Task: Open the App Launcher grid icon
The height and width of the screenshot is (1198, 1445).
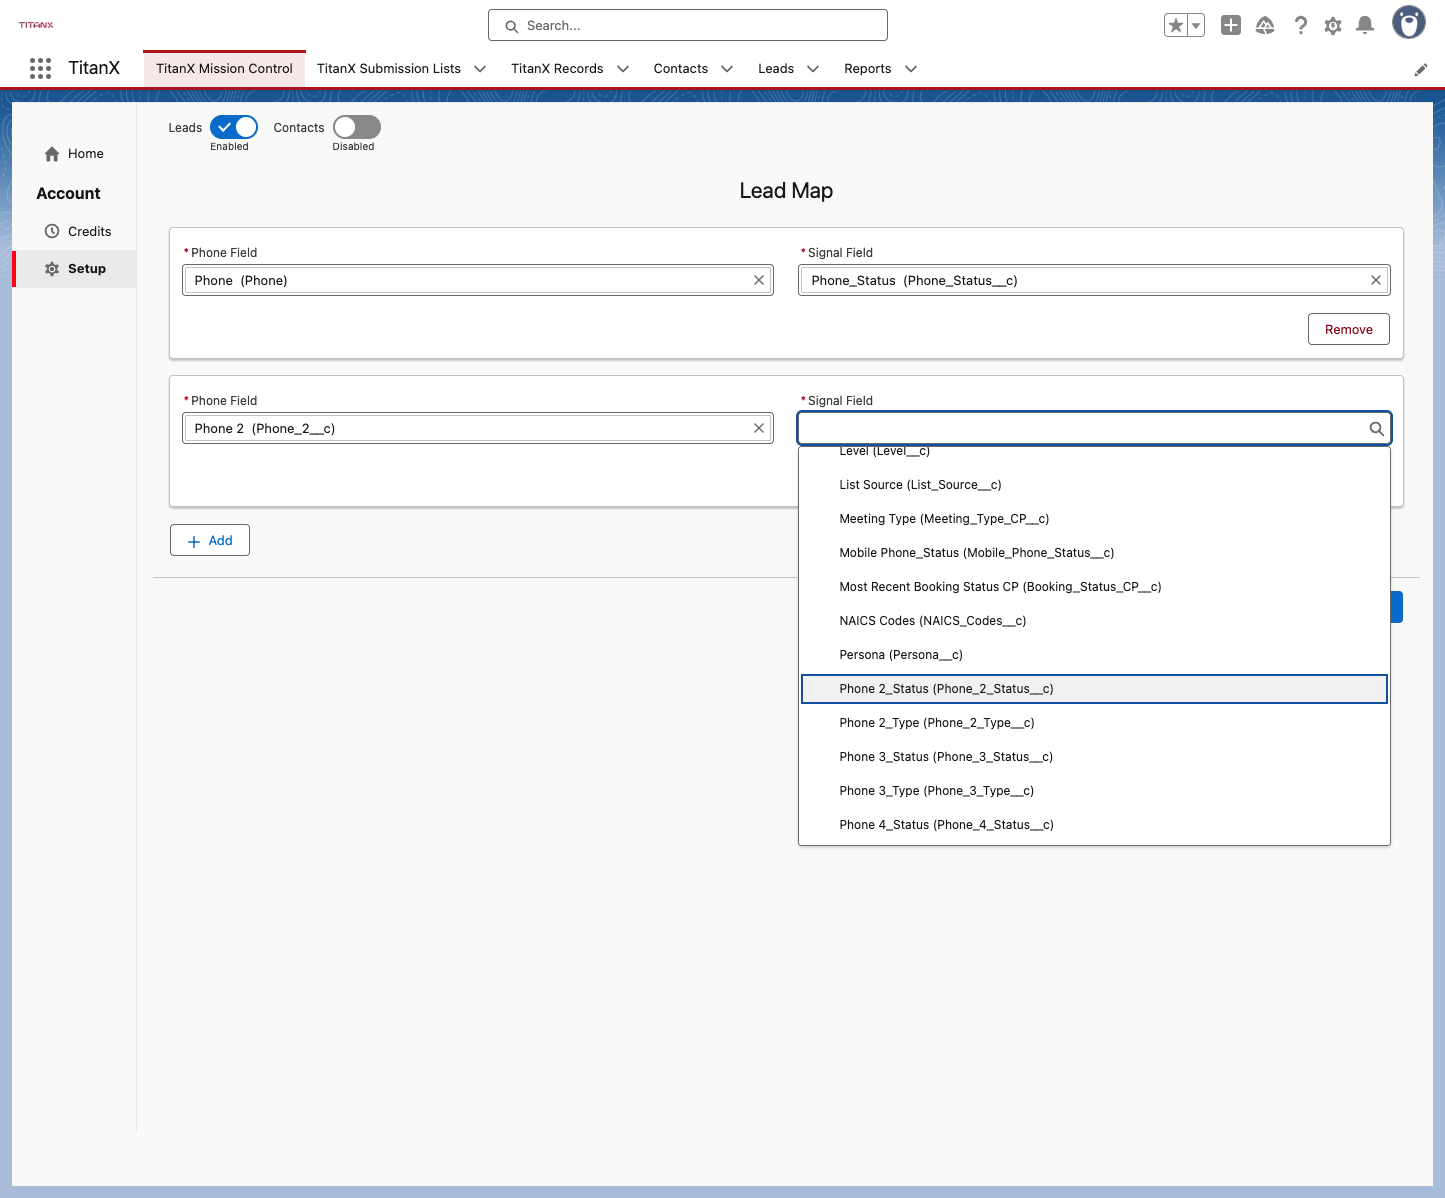Action: click(40, 68)
